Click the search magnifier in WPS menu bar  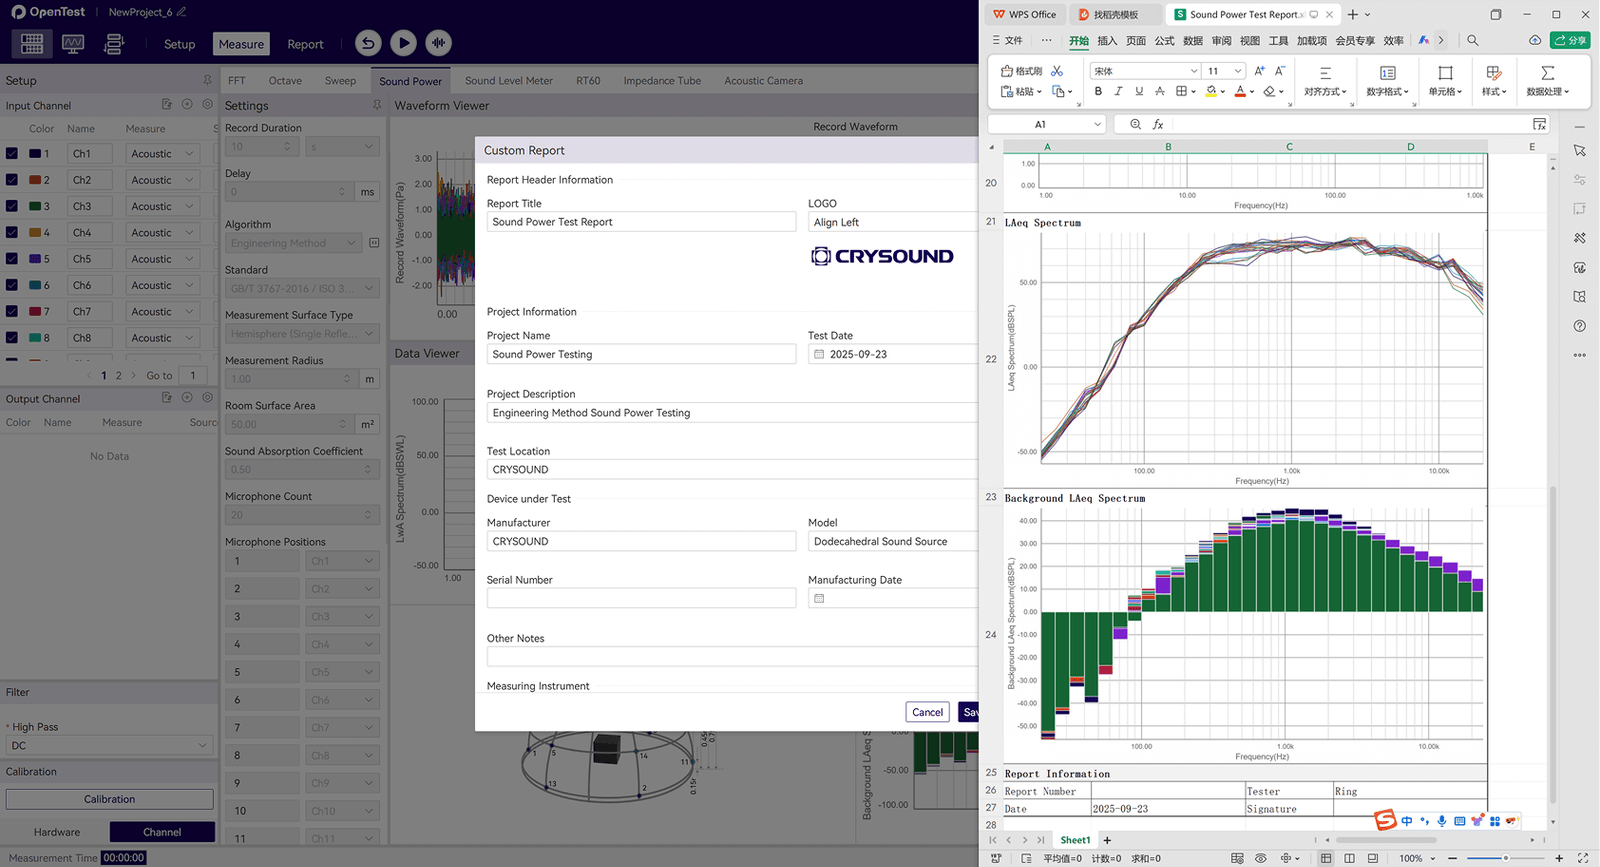pos(1472,41)
